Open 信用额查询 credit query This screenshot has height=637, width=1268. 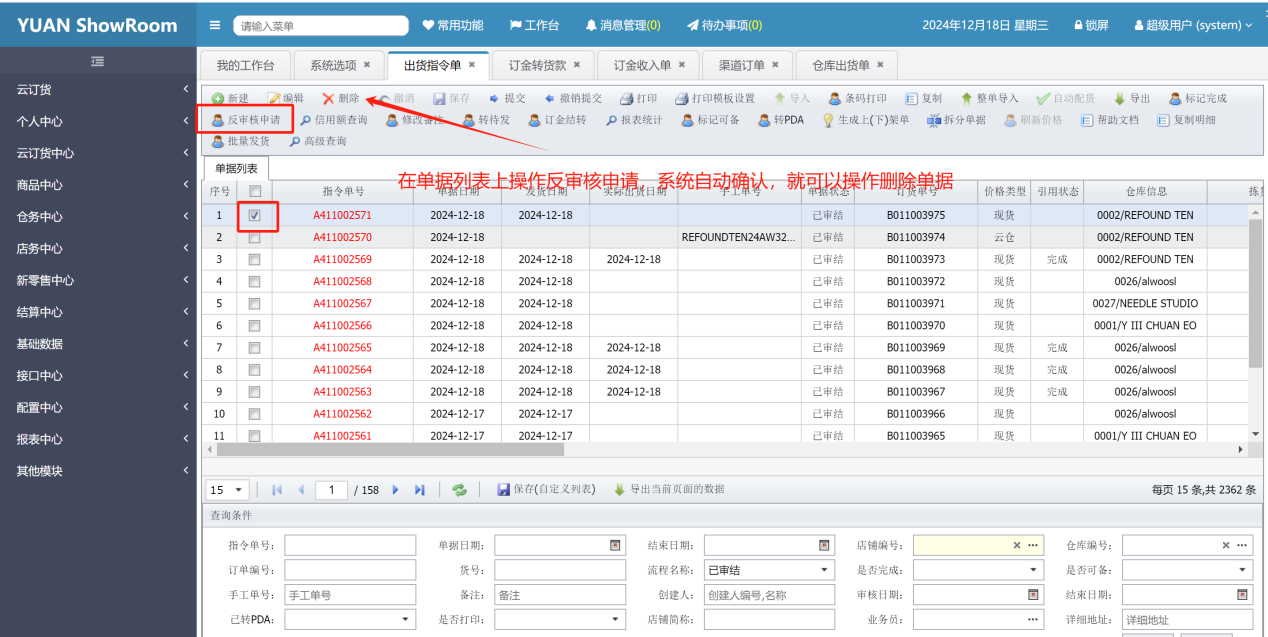(x=334, y=120)
